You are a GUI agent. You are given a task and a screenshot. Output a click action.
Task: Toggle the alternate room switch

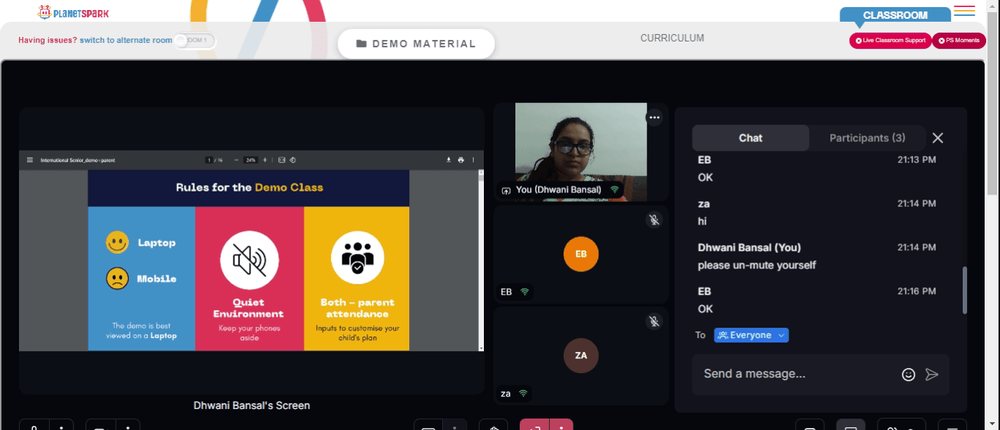(195, 41)
